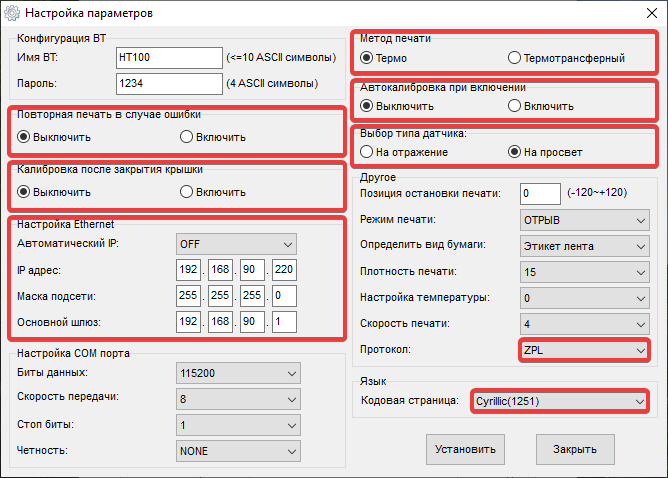Open Протокол dropdown showing ZPL
The width and height of the screenshot is (668, 478).
(584, 350)
